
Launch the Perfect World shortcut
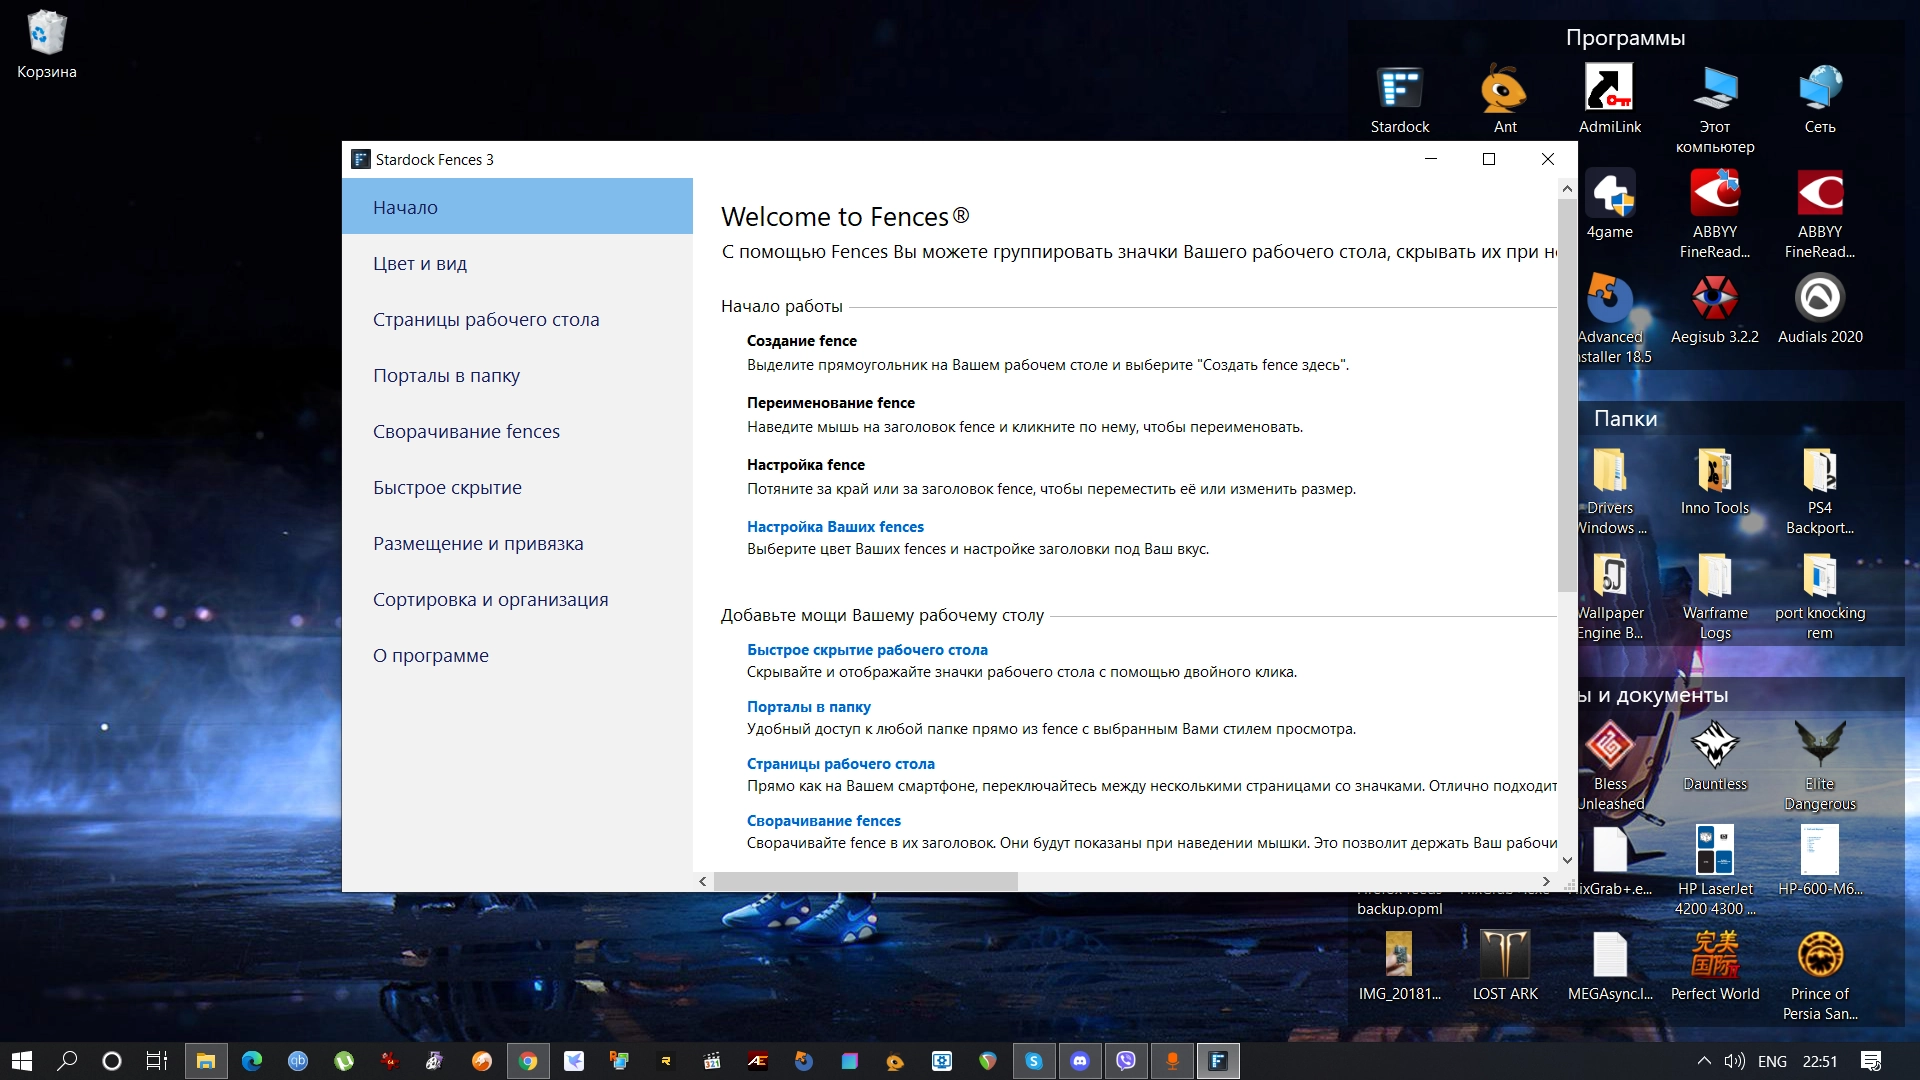[1715, 966]
